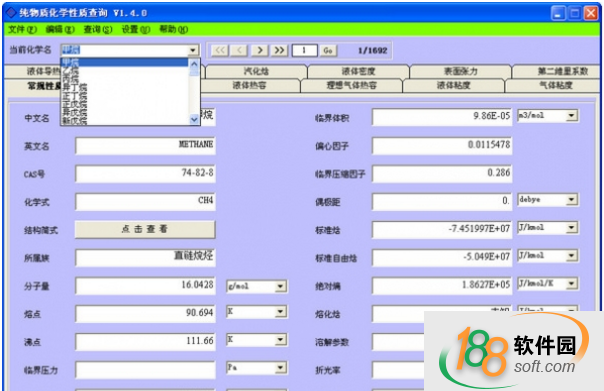The width and height of the screenshot is (604, 391).
Task: Switch to the 汽化焓 tab
Action: click(x=257, y=71)
